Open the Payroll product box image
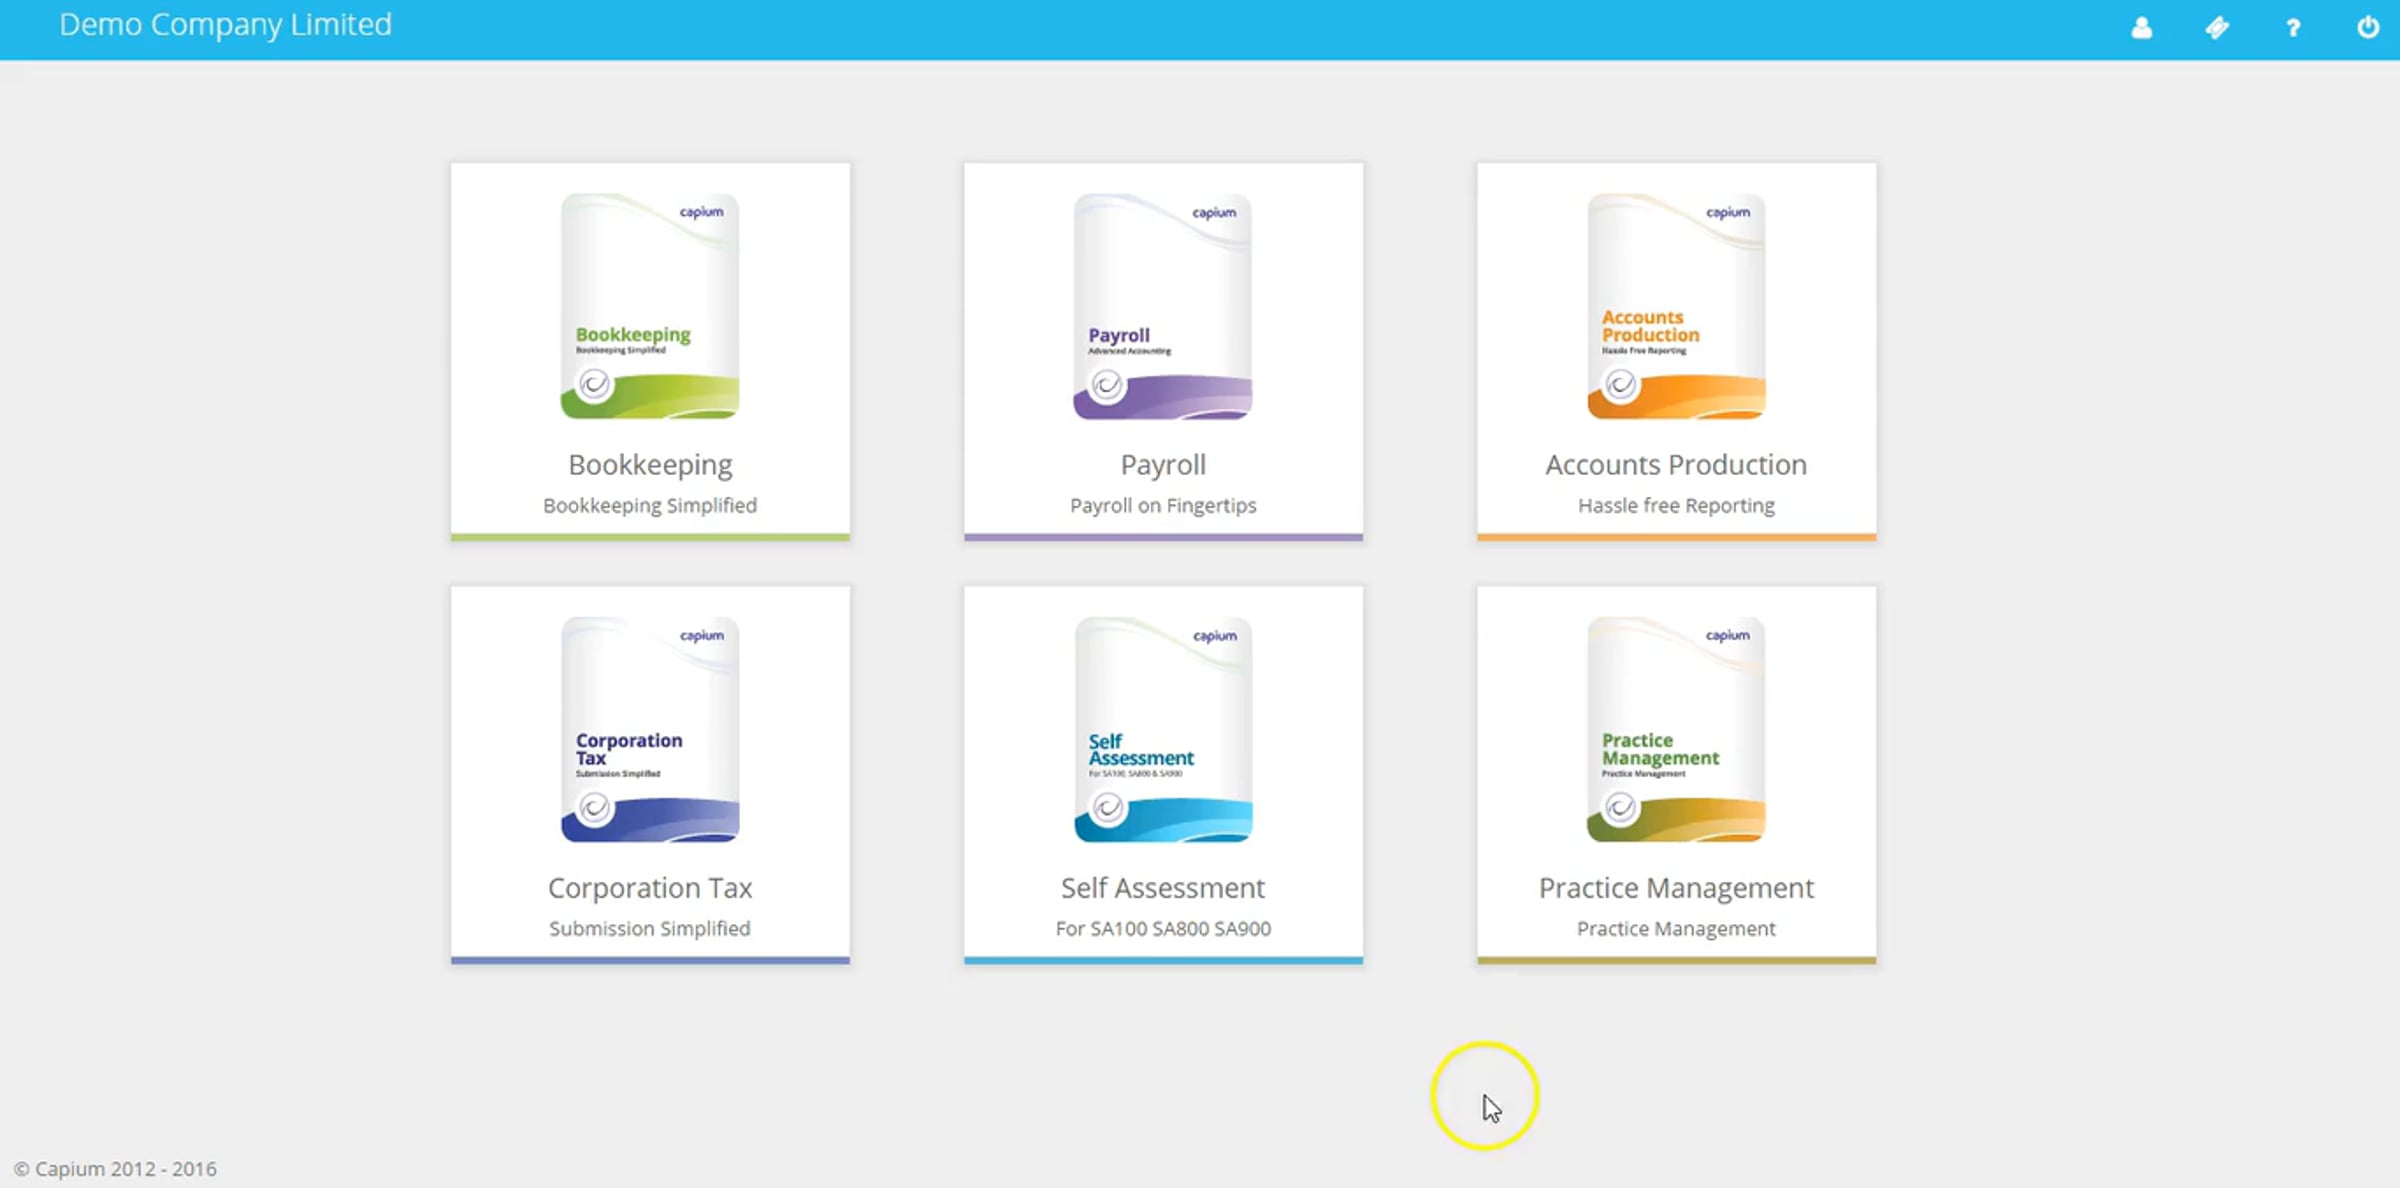 click(x=1163, y=306)
